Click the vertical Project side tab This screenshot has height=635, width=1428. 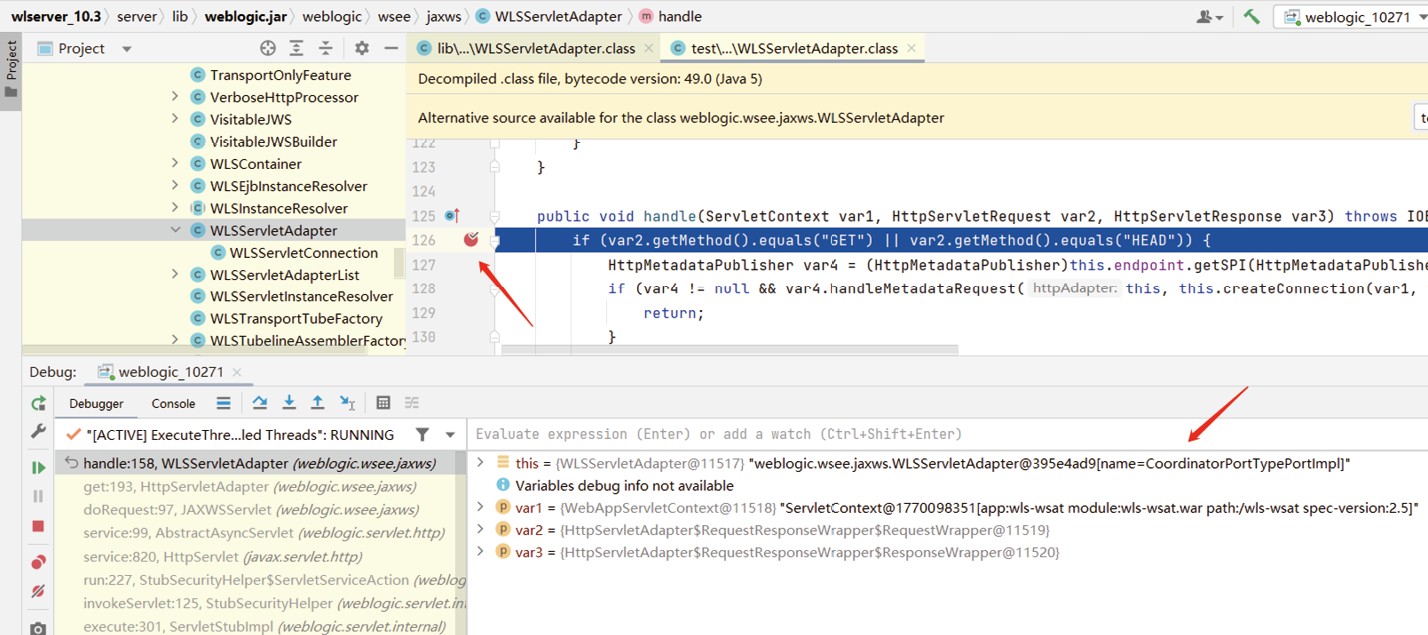(11, 69)
